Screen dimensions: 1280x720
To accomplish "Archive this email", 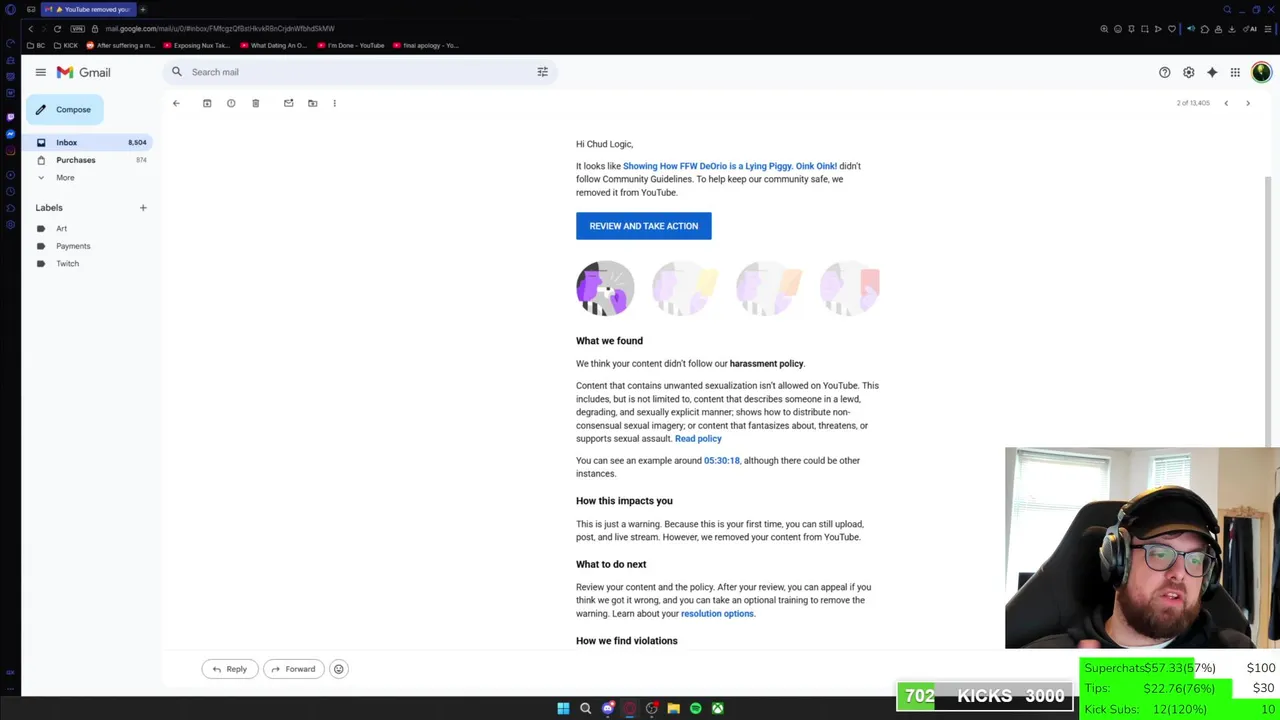I will click(207, 103).
